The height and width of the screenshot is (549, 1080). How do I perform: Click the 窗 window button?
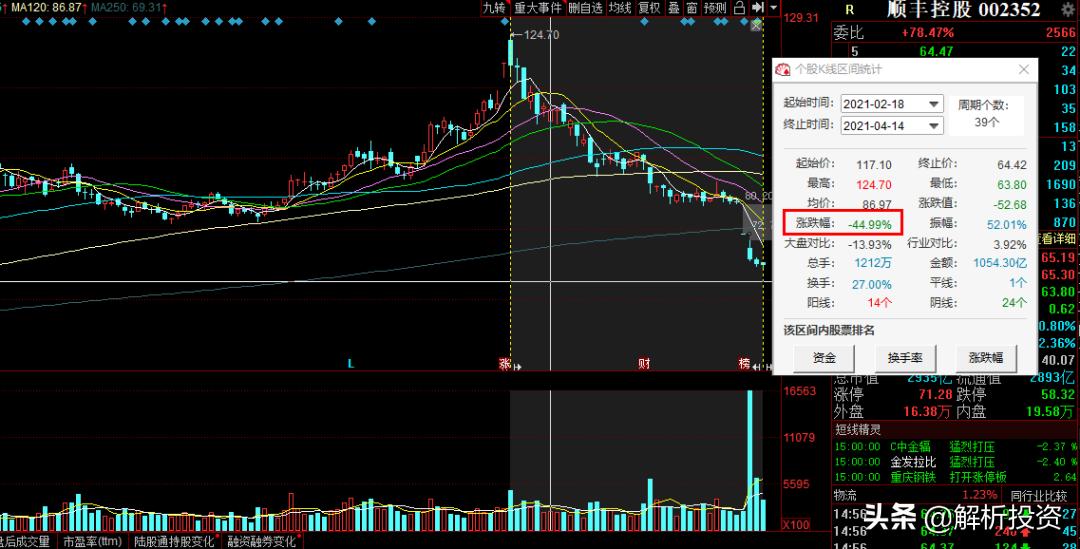(692, 8)
